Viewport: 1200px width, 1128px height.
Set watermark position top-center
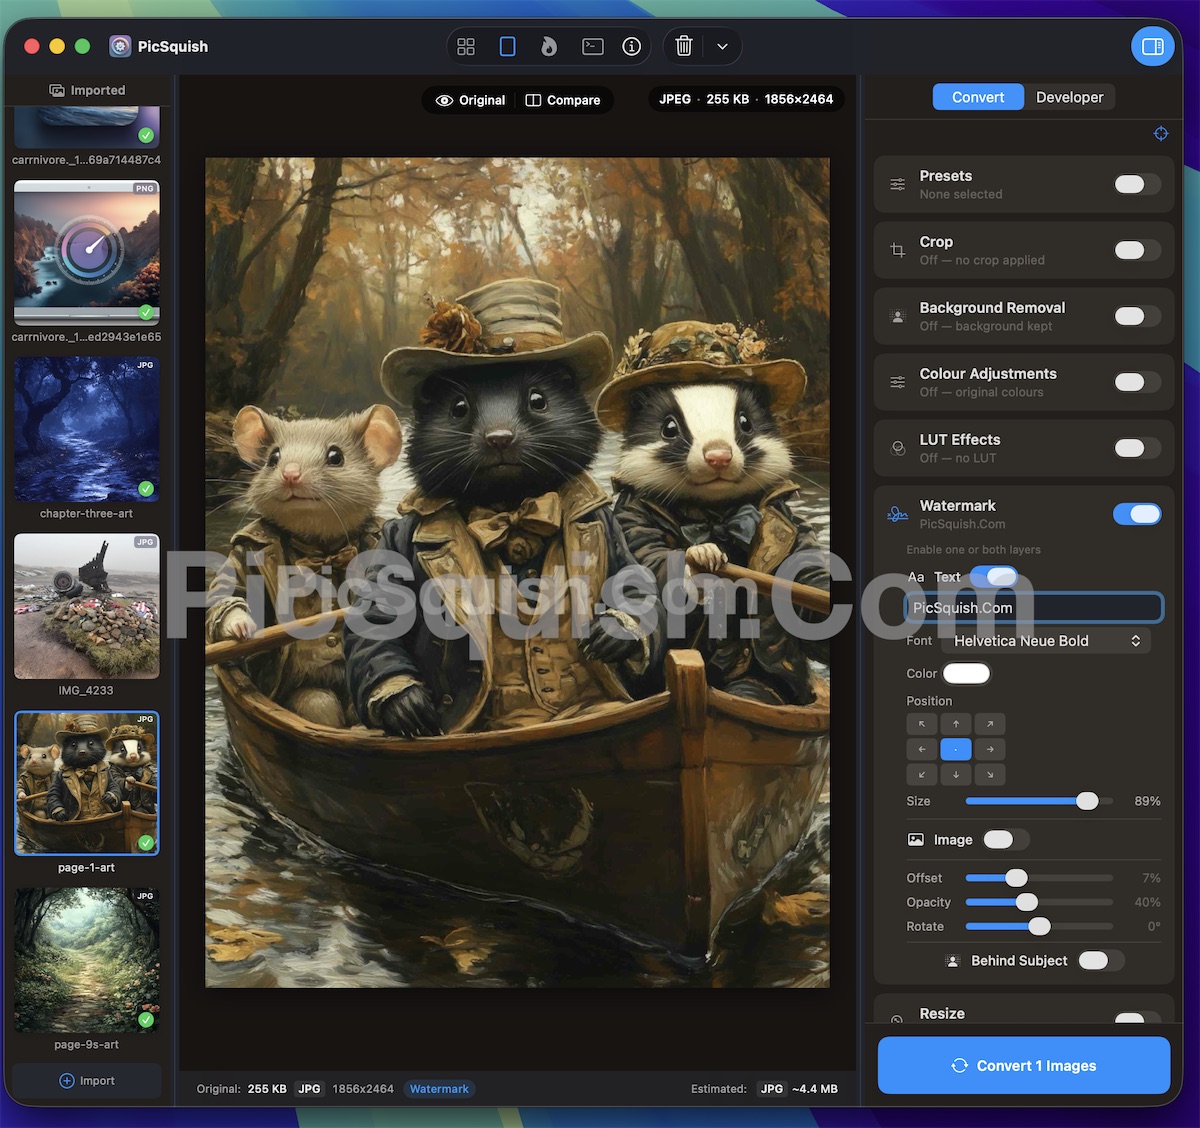tap(956, 723)
